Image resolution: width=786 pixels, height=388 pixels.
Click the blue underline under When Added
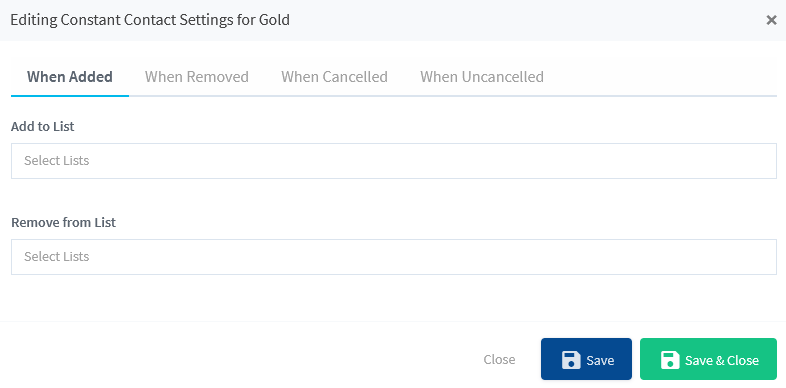70,95
